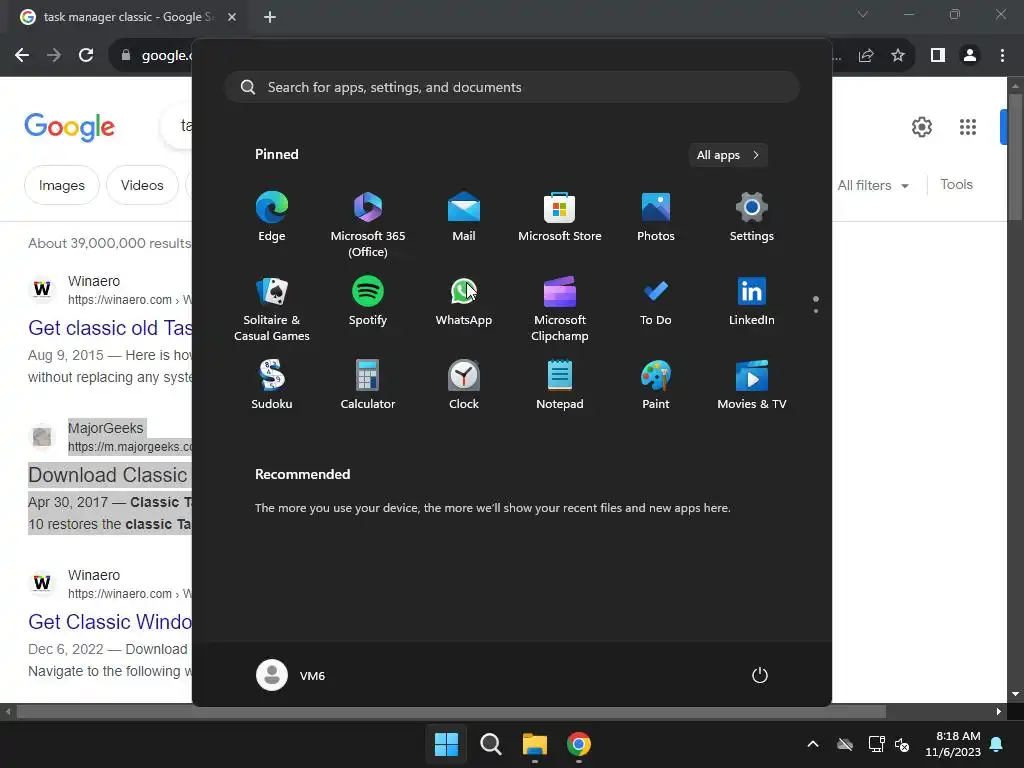Reload the Chrome page
The height and width of the screenshot is (768, 1024).
(x=86, y=56)
